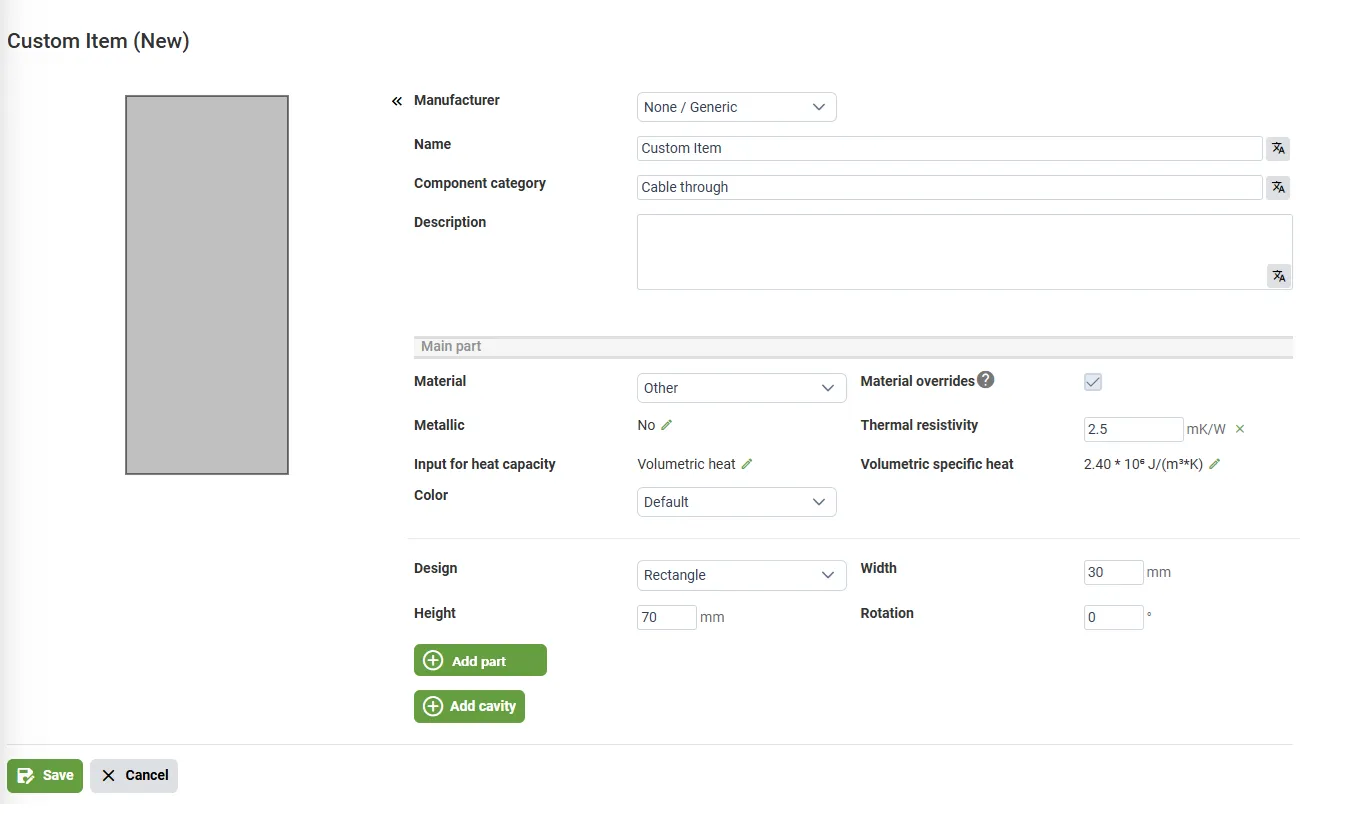Click the 'Volumetric specific heat' label
Screen dimensions: 1370x817
click(937, 464)
